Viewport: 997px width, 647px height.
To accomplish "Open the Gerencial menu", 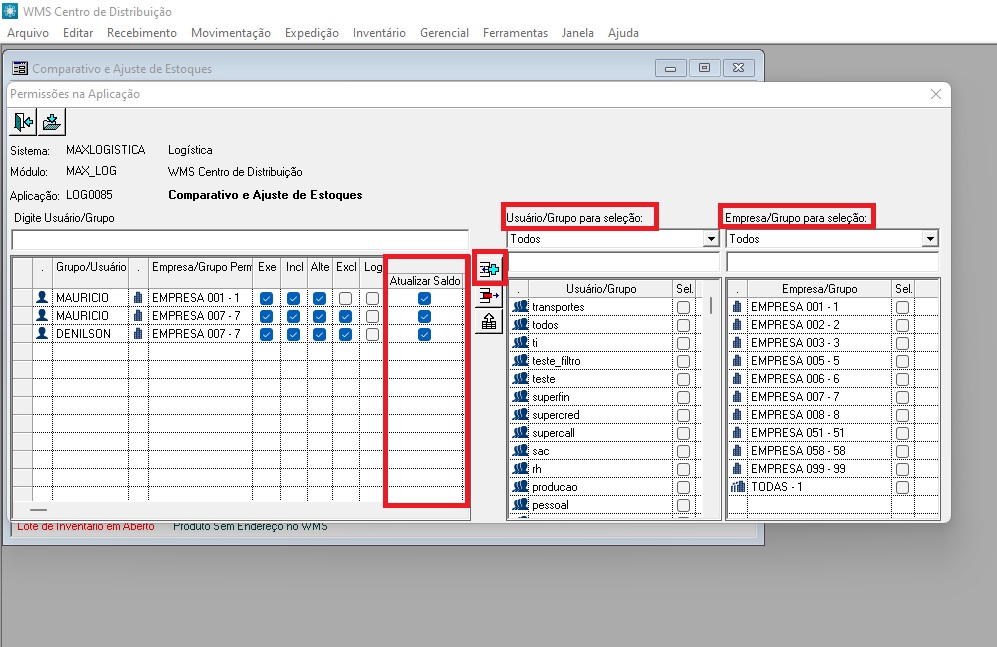I will tap(444, 33).
